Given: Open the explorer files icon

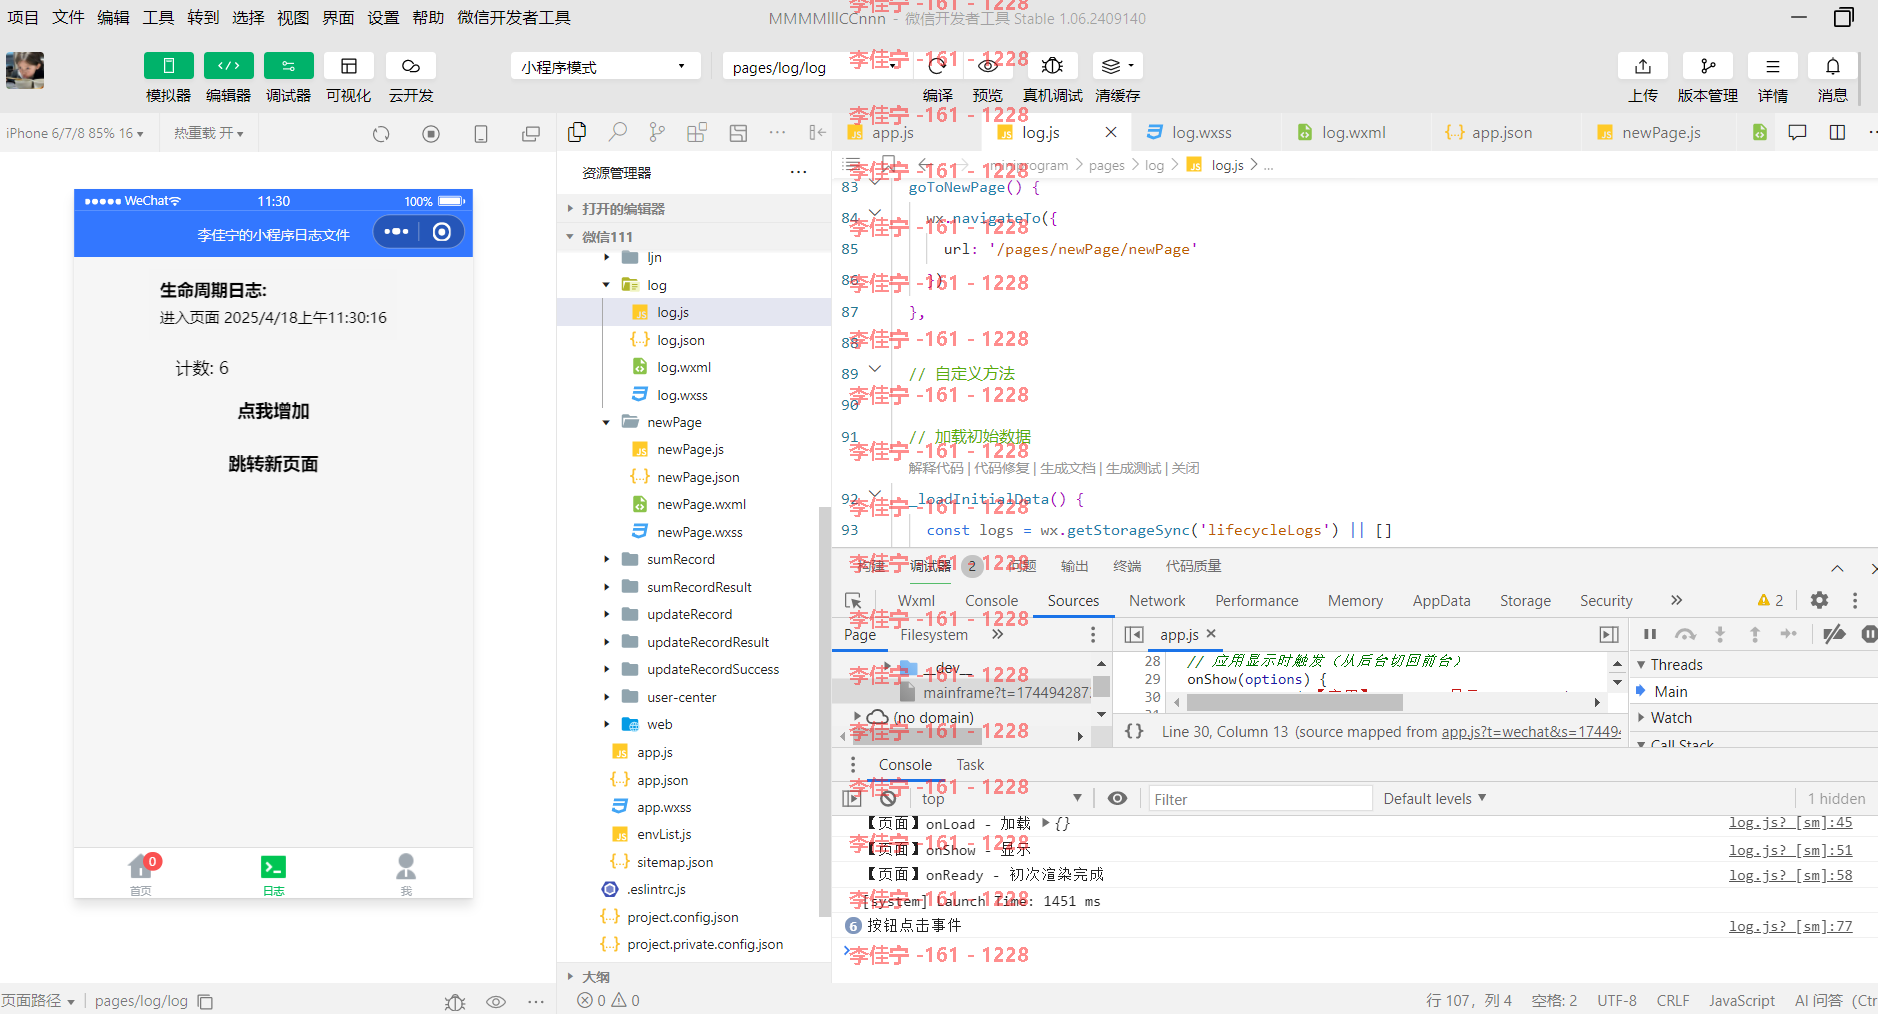Looking at the screenshot, I should [x=577, y=132].
